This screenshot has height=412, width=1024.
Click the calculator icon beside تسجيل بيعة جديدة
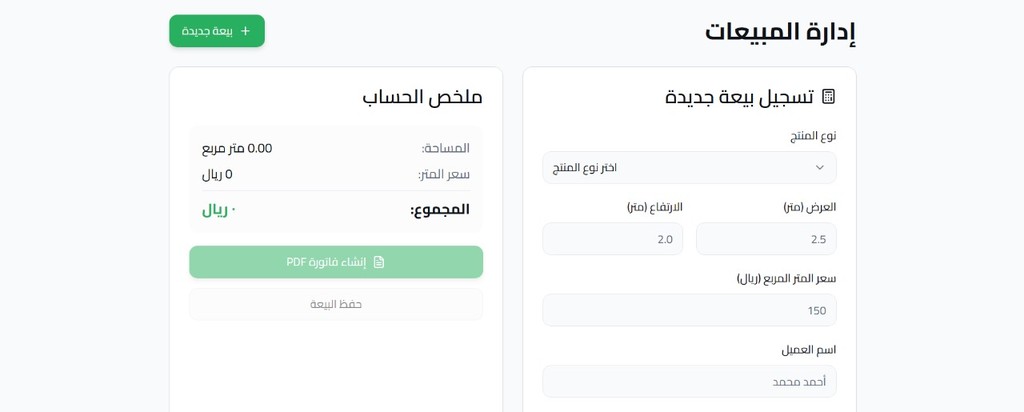pos(828,97)
